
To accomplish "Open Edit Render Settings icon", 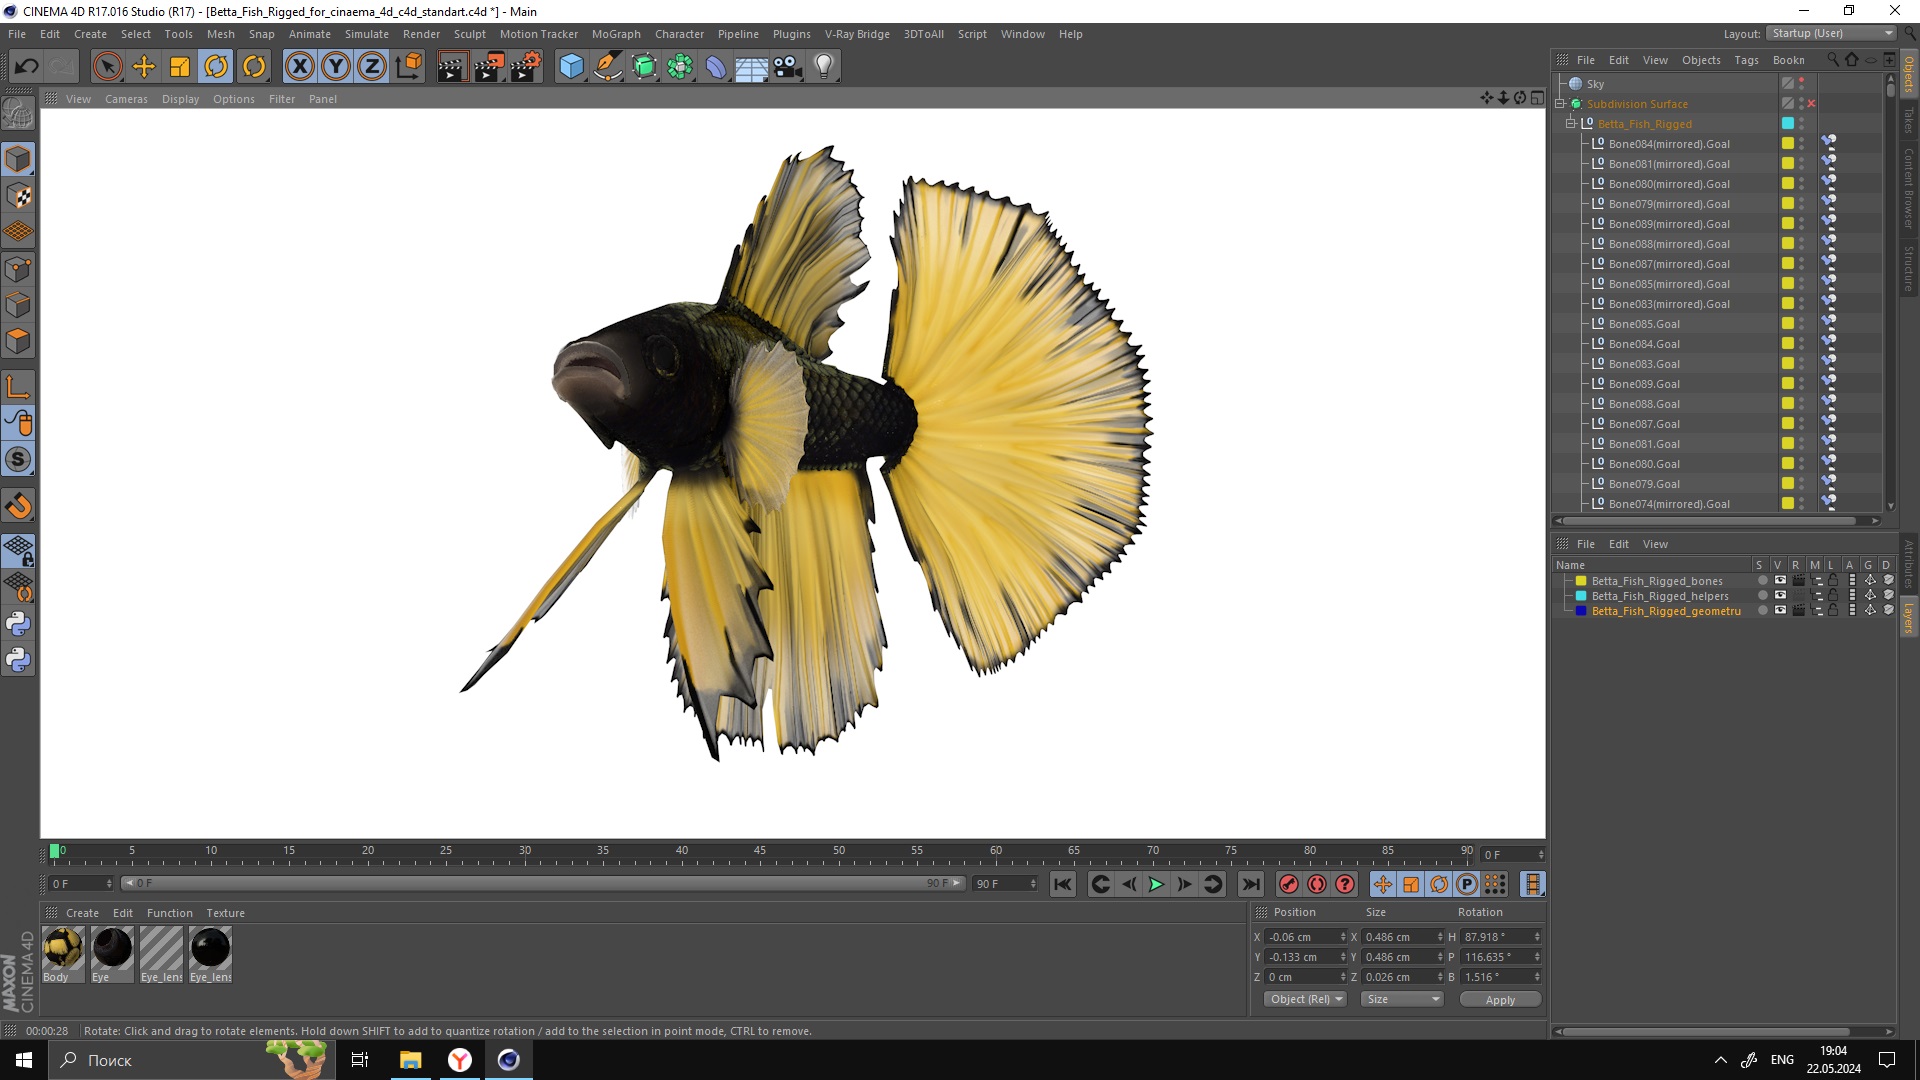I will click(x=526, y=67).
